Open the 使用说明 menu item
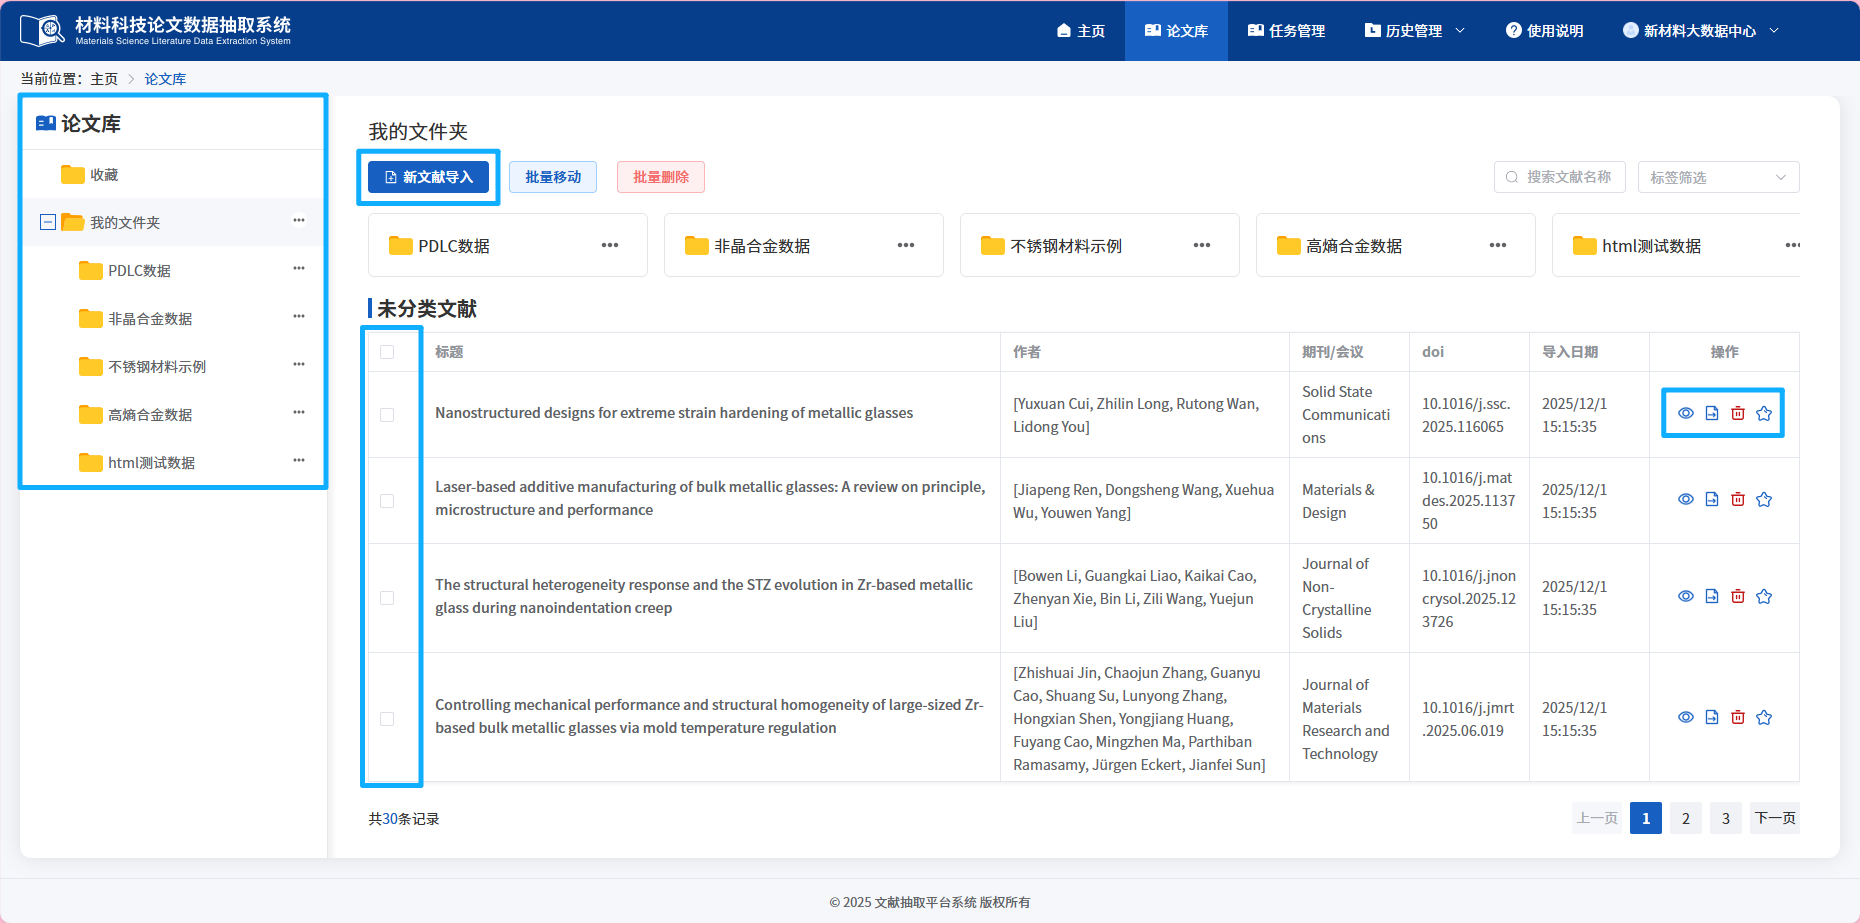1860x923 pixels. 1544,30
